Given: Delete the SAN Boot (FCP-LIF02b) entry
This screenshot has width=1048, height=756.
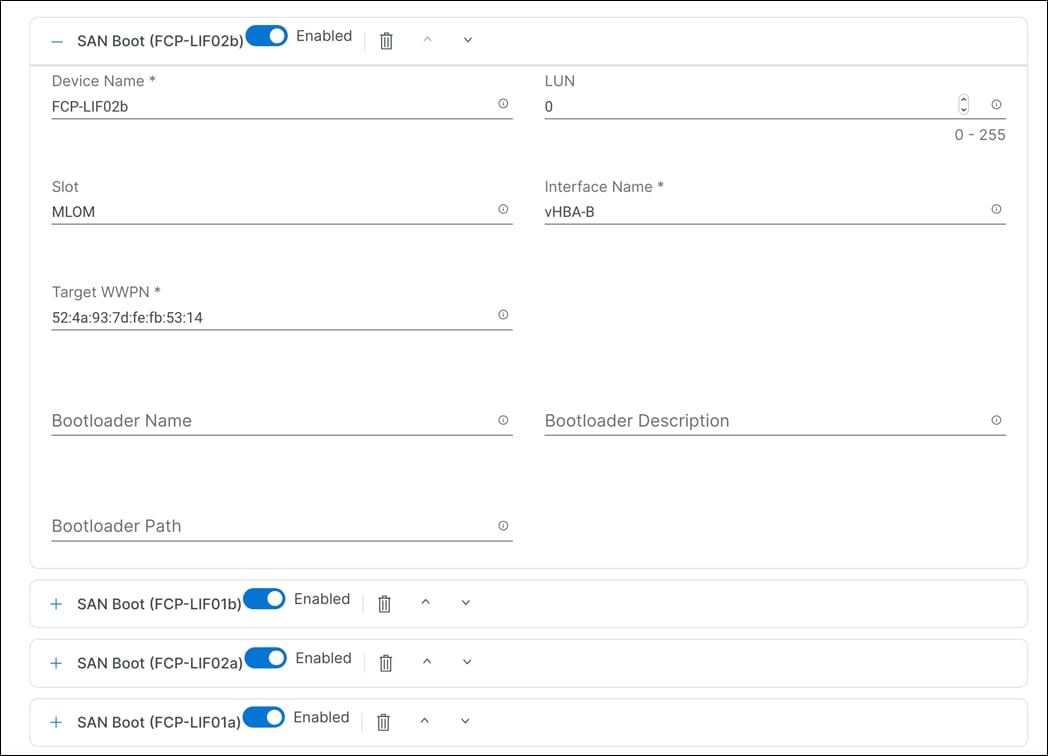Looking at the screenshot, I should (386, 40).
